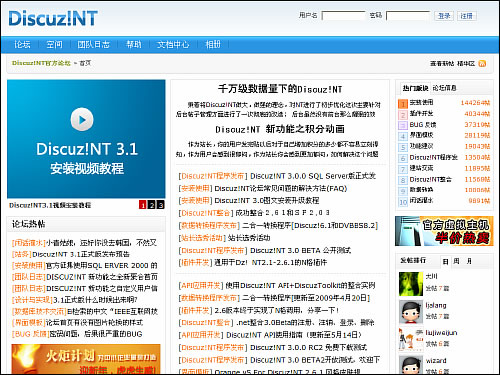The image size is (500, 375).
Task: Open the 论坛常见问题的解决方法(FAQ) post
Action: pos(281,188)
